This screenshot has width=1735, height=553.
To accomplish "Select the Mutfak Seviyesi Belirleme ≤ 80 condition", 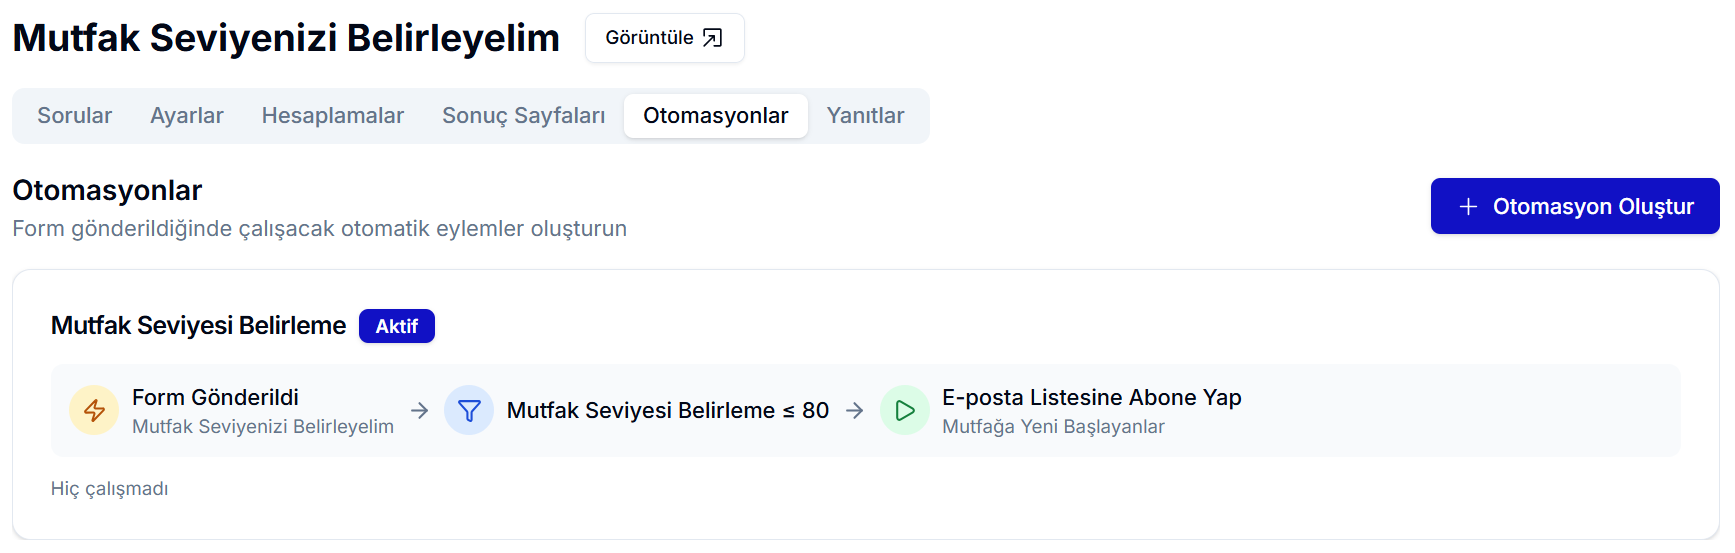I will [667, 411].
